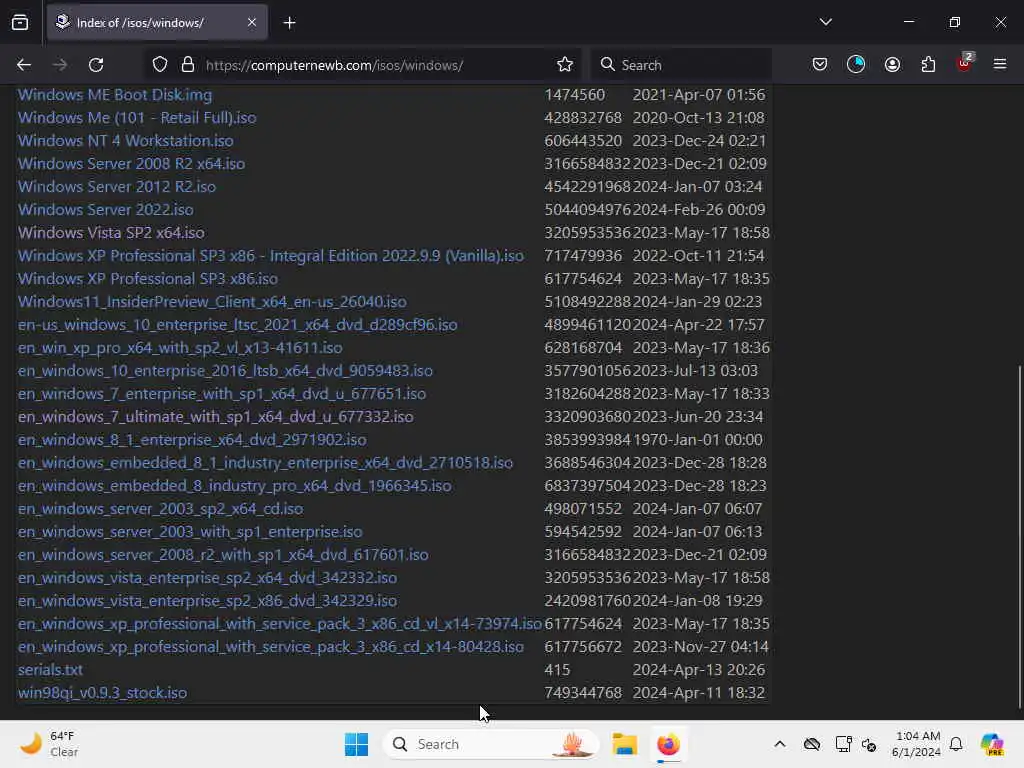1024x768 pixels.
Task: Open visited link Windows Vista SP2 x64.iso
Action: tap(111, 232)
